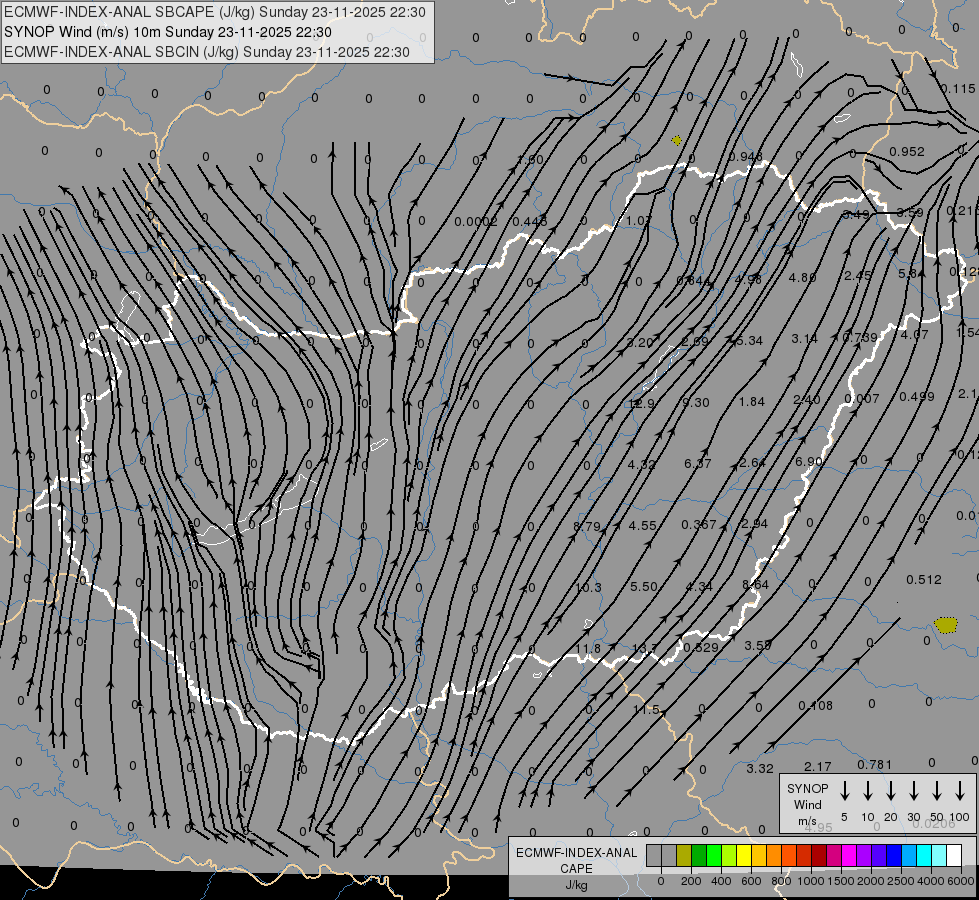Click the 10 m/s wind arrow in legend

[868, 790]
